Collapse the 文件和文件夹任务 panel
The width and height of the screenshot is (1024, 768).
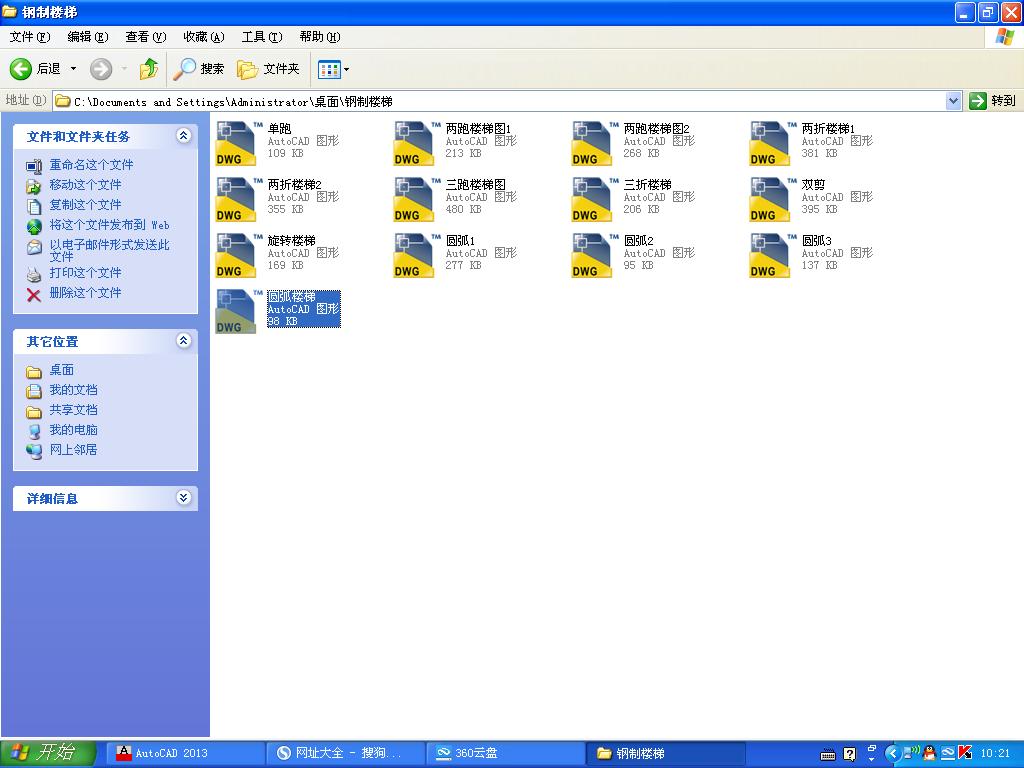[x=184, y=135]
